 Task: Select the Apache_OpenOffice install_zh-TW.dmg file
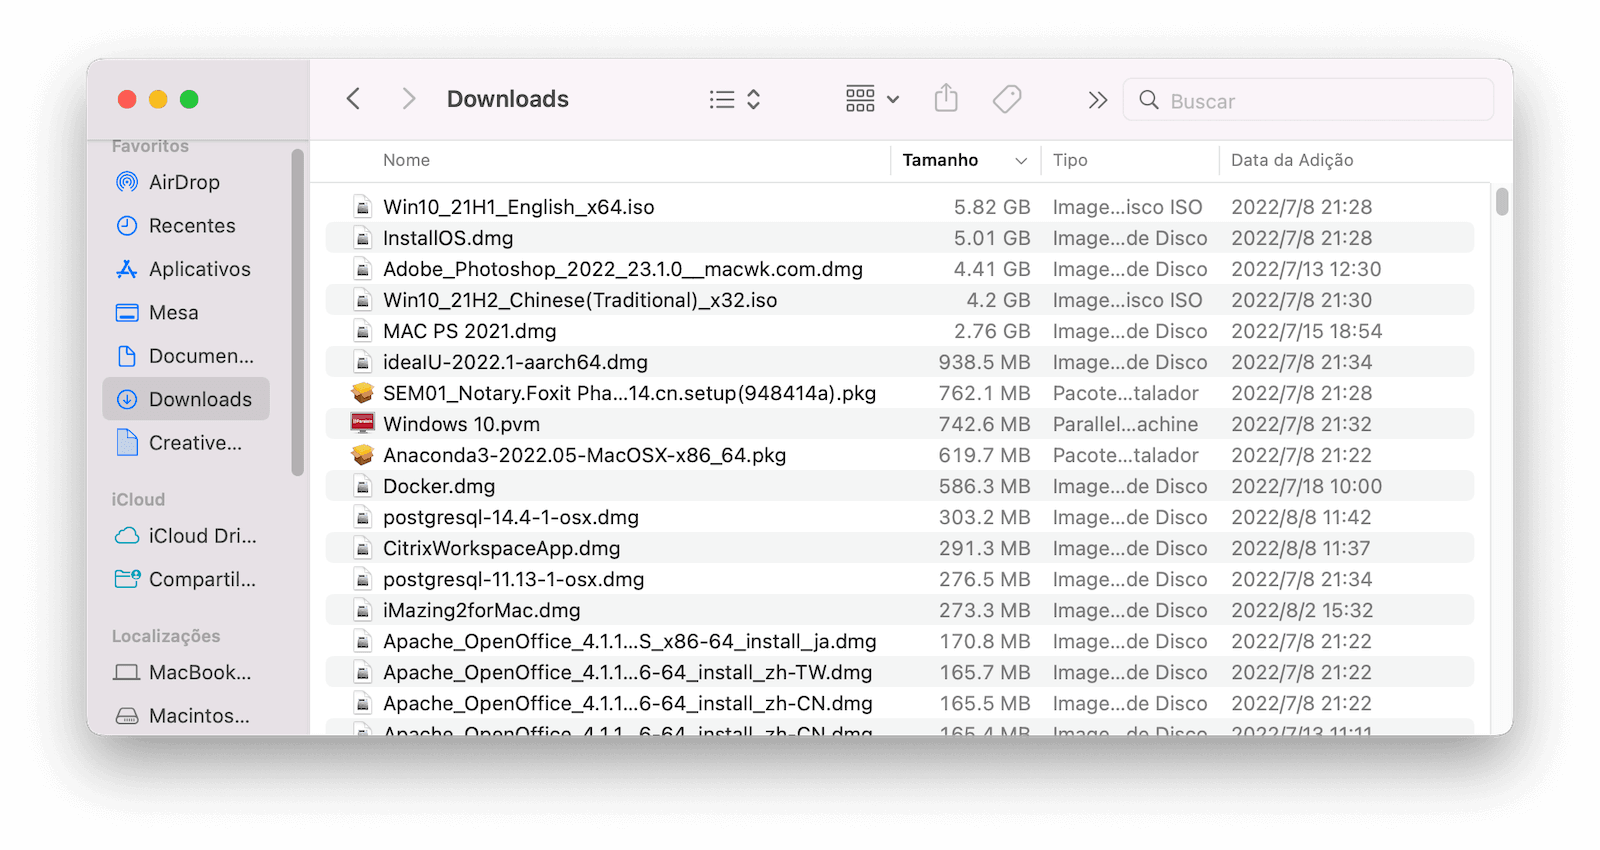point(899,672)
